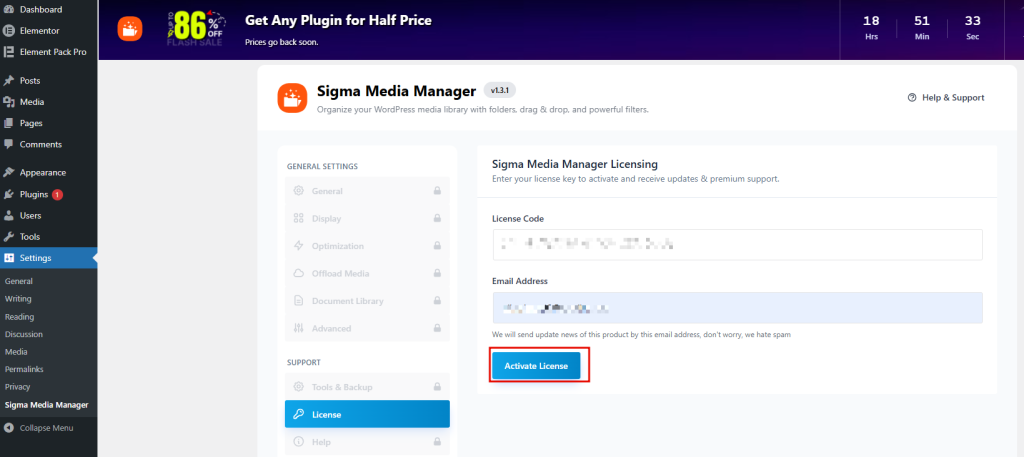Image resolution: width=1024 pixels, height=457 pixels.
Task: Click the lock icon on Document Library row
Action: 437,300
